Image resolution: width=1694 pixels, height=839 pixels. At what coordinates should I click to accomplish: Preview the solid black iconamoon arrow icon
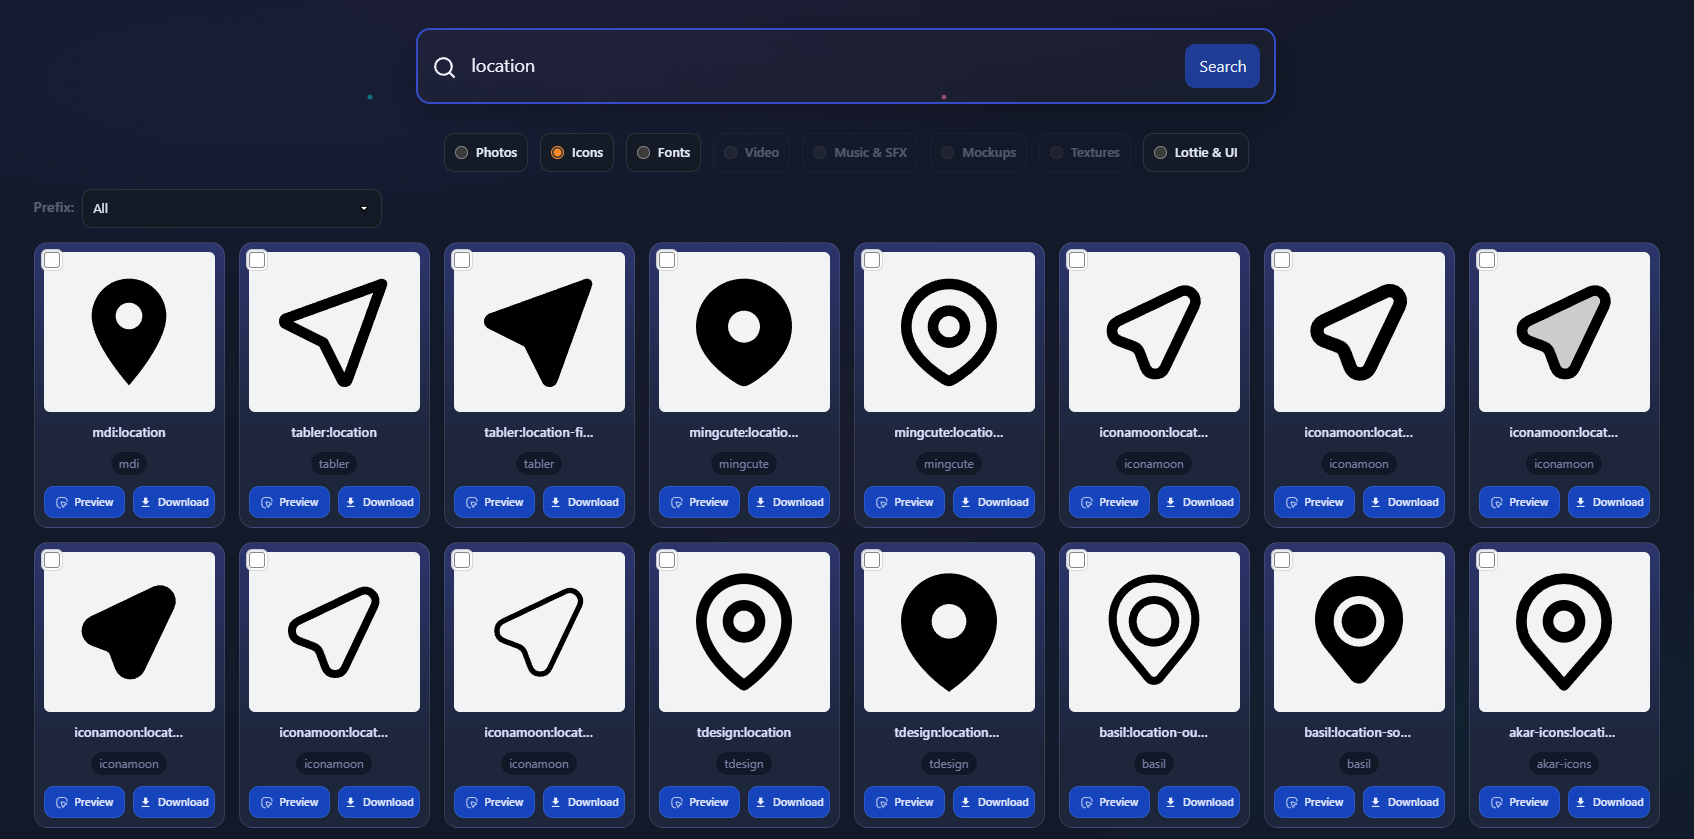(x=85, y=802)
